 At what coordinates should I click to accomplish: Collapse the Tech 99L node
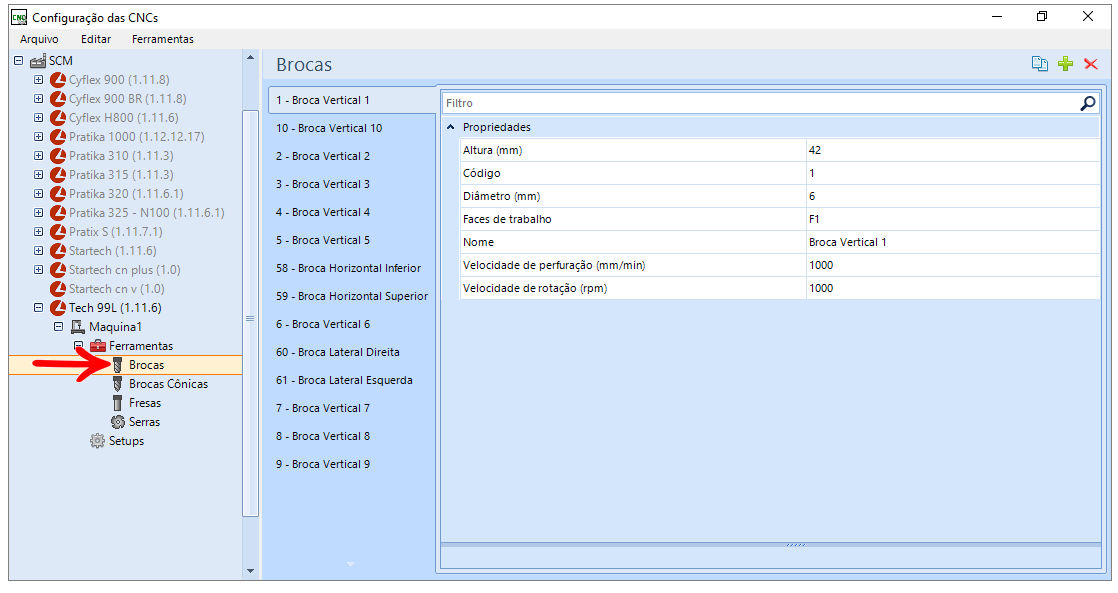[39, 308]
